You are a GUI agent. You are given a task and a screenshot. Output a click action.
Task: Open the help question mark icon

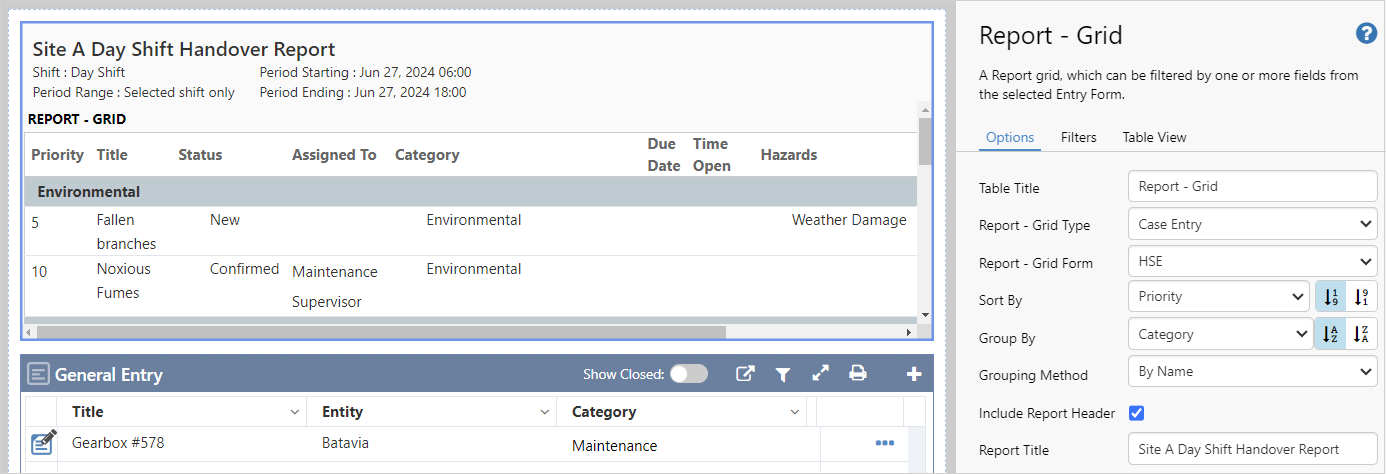(x=1366, y=34)
